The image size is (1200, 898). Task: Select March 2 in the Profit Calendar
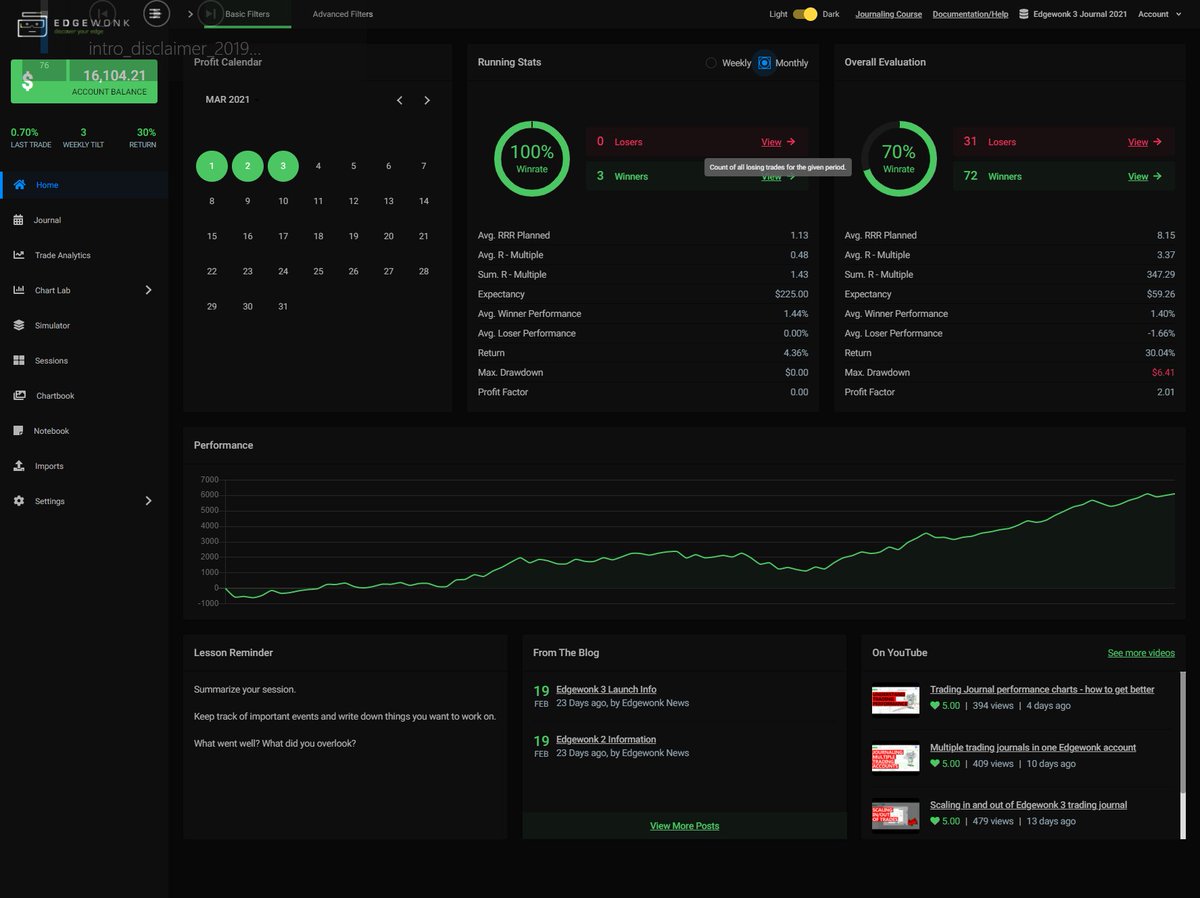[248, 166]
